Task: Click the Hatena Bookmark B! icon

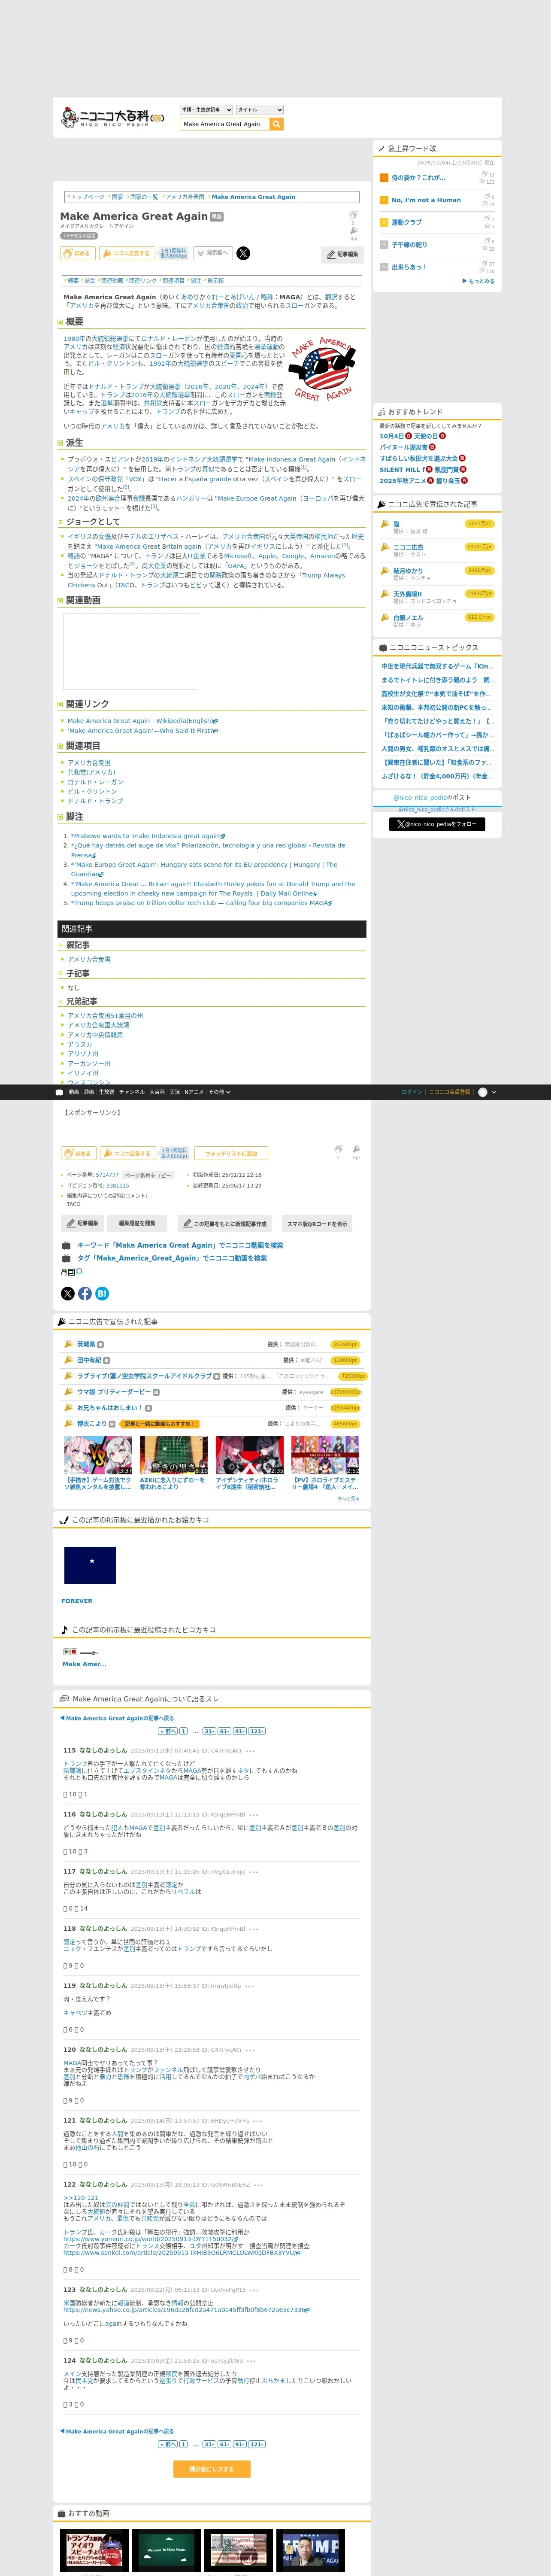Action: (102, 1293)
